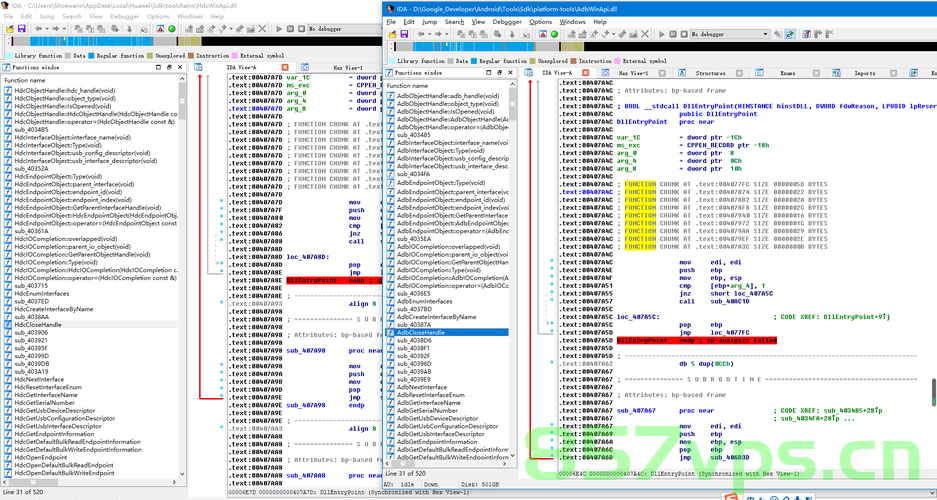Click the red triangle icon in AdbWinApi toolbar

(543, 34)
